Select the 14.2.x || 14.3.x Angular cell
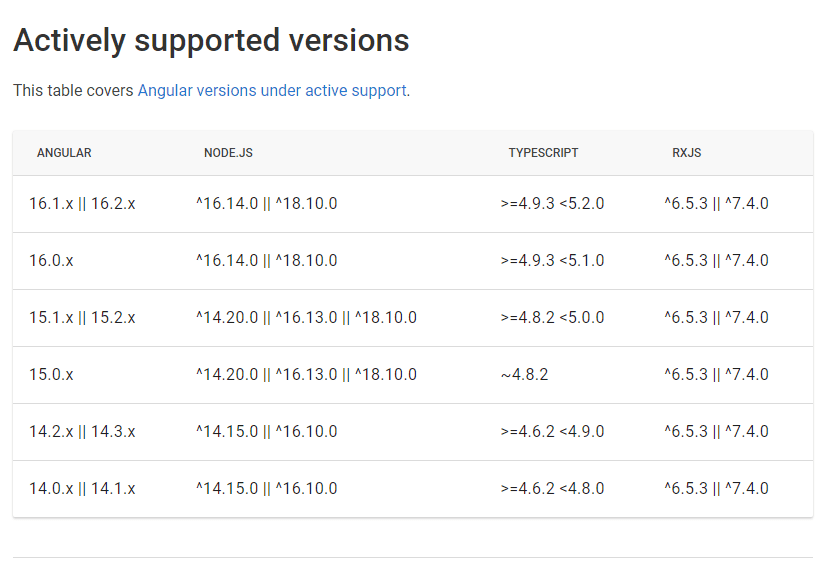The width and height of the screenshot is (827, 572). [x=82, y=432]
